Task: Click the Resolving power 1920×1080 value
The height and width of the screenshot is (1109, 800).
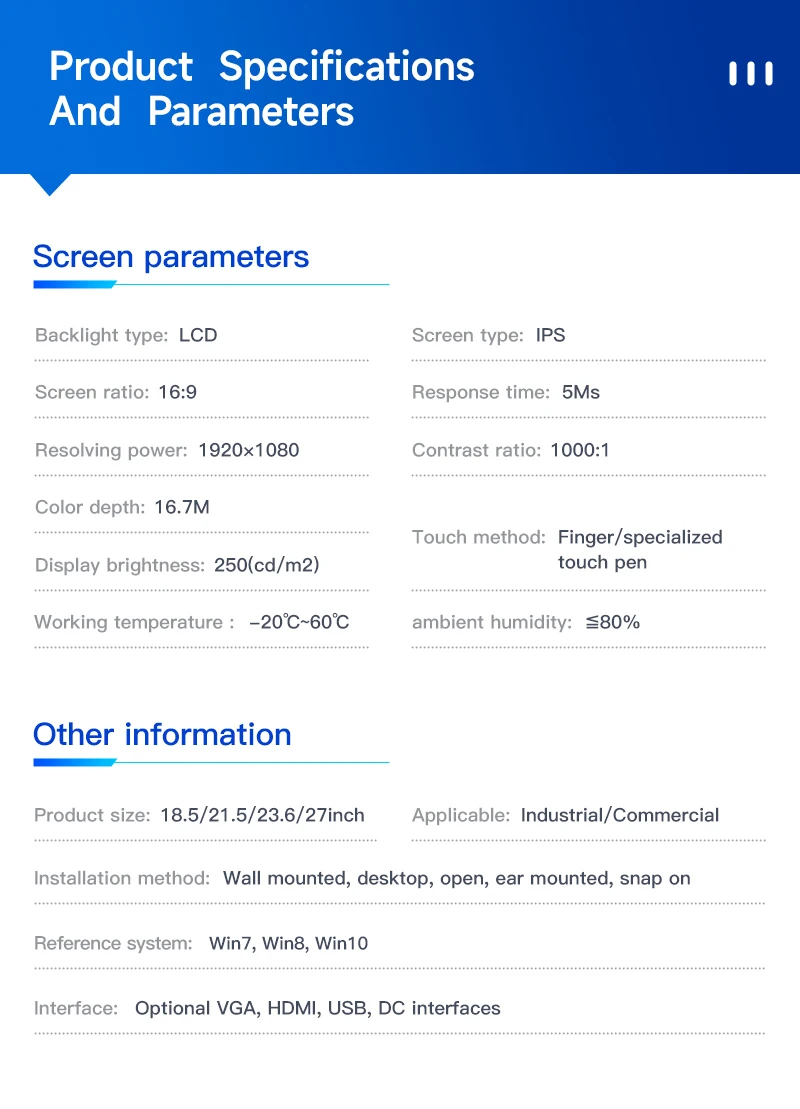Action: 249,451
